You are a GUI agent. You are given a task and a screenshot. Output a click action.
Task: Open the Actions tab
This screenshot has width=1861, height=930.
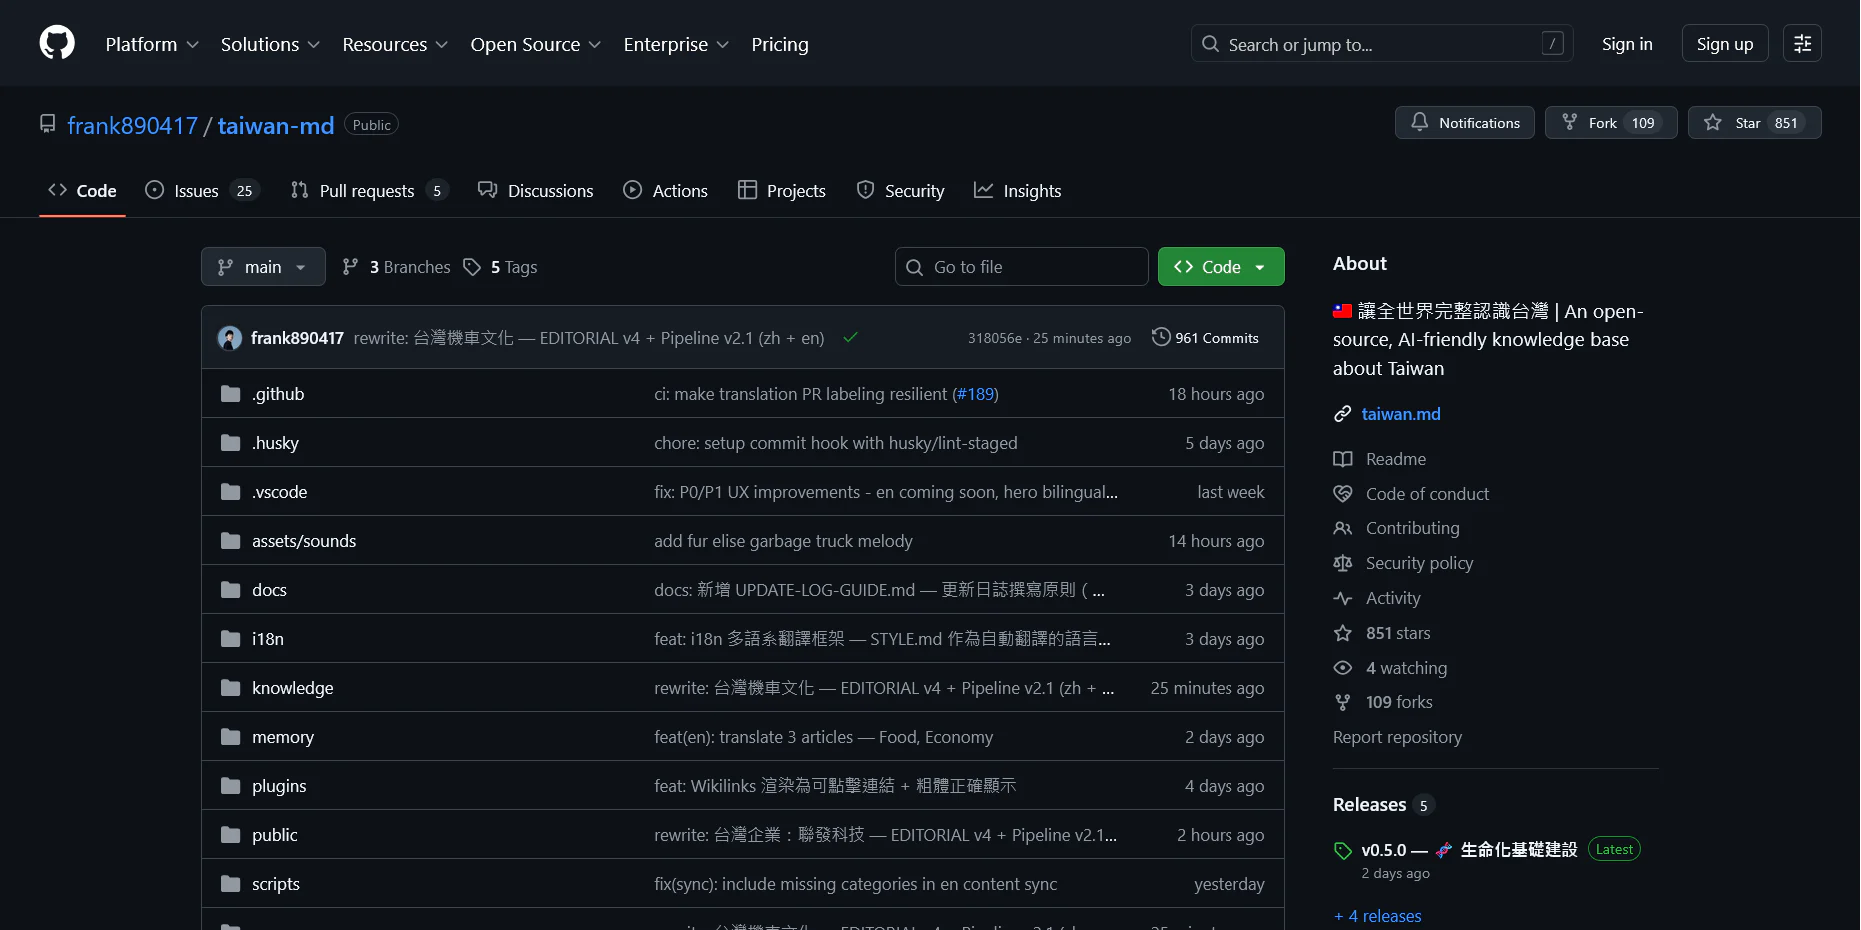[x=665, y=190]
